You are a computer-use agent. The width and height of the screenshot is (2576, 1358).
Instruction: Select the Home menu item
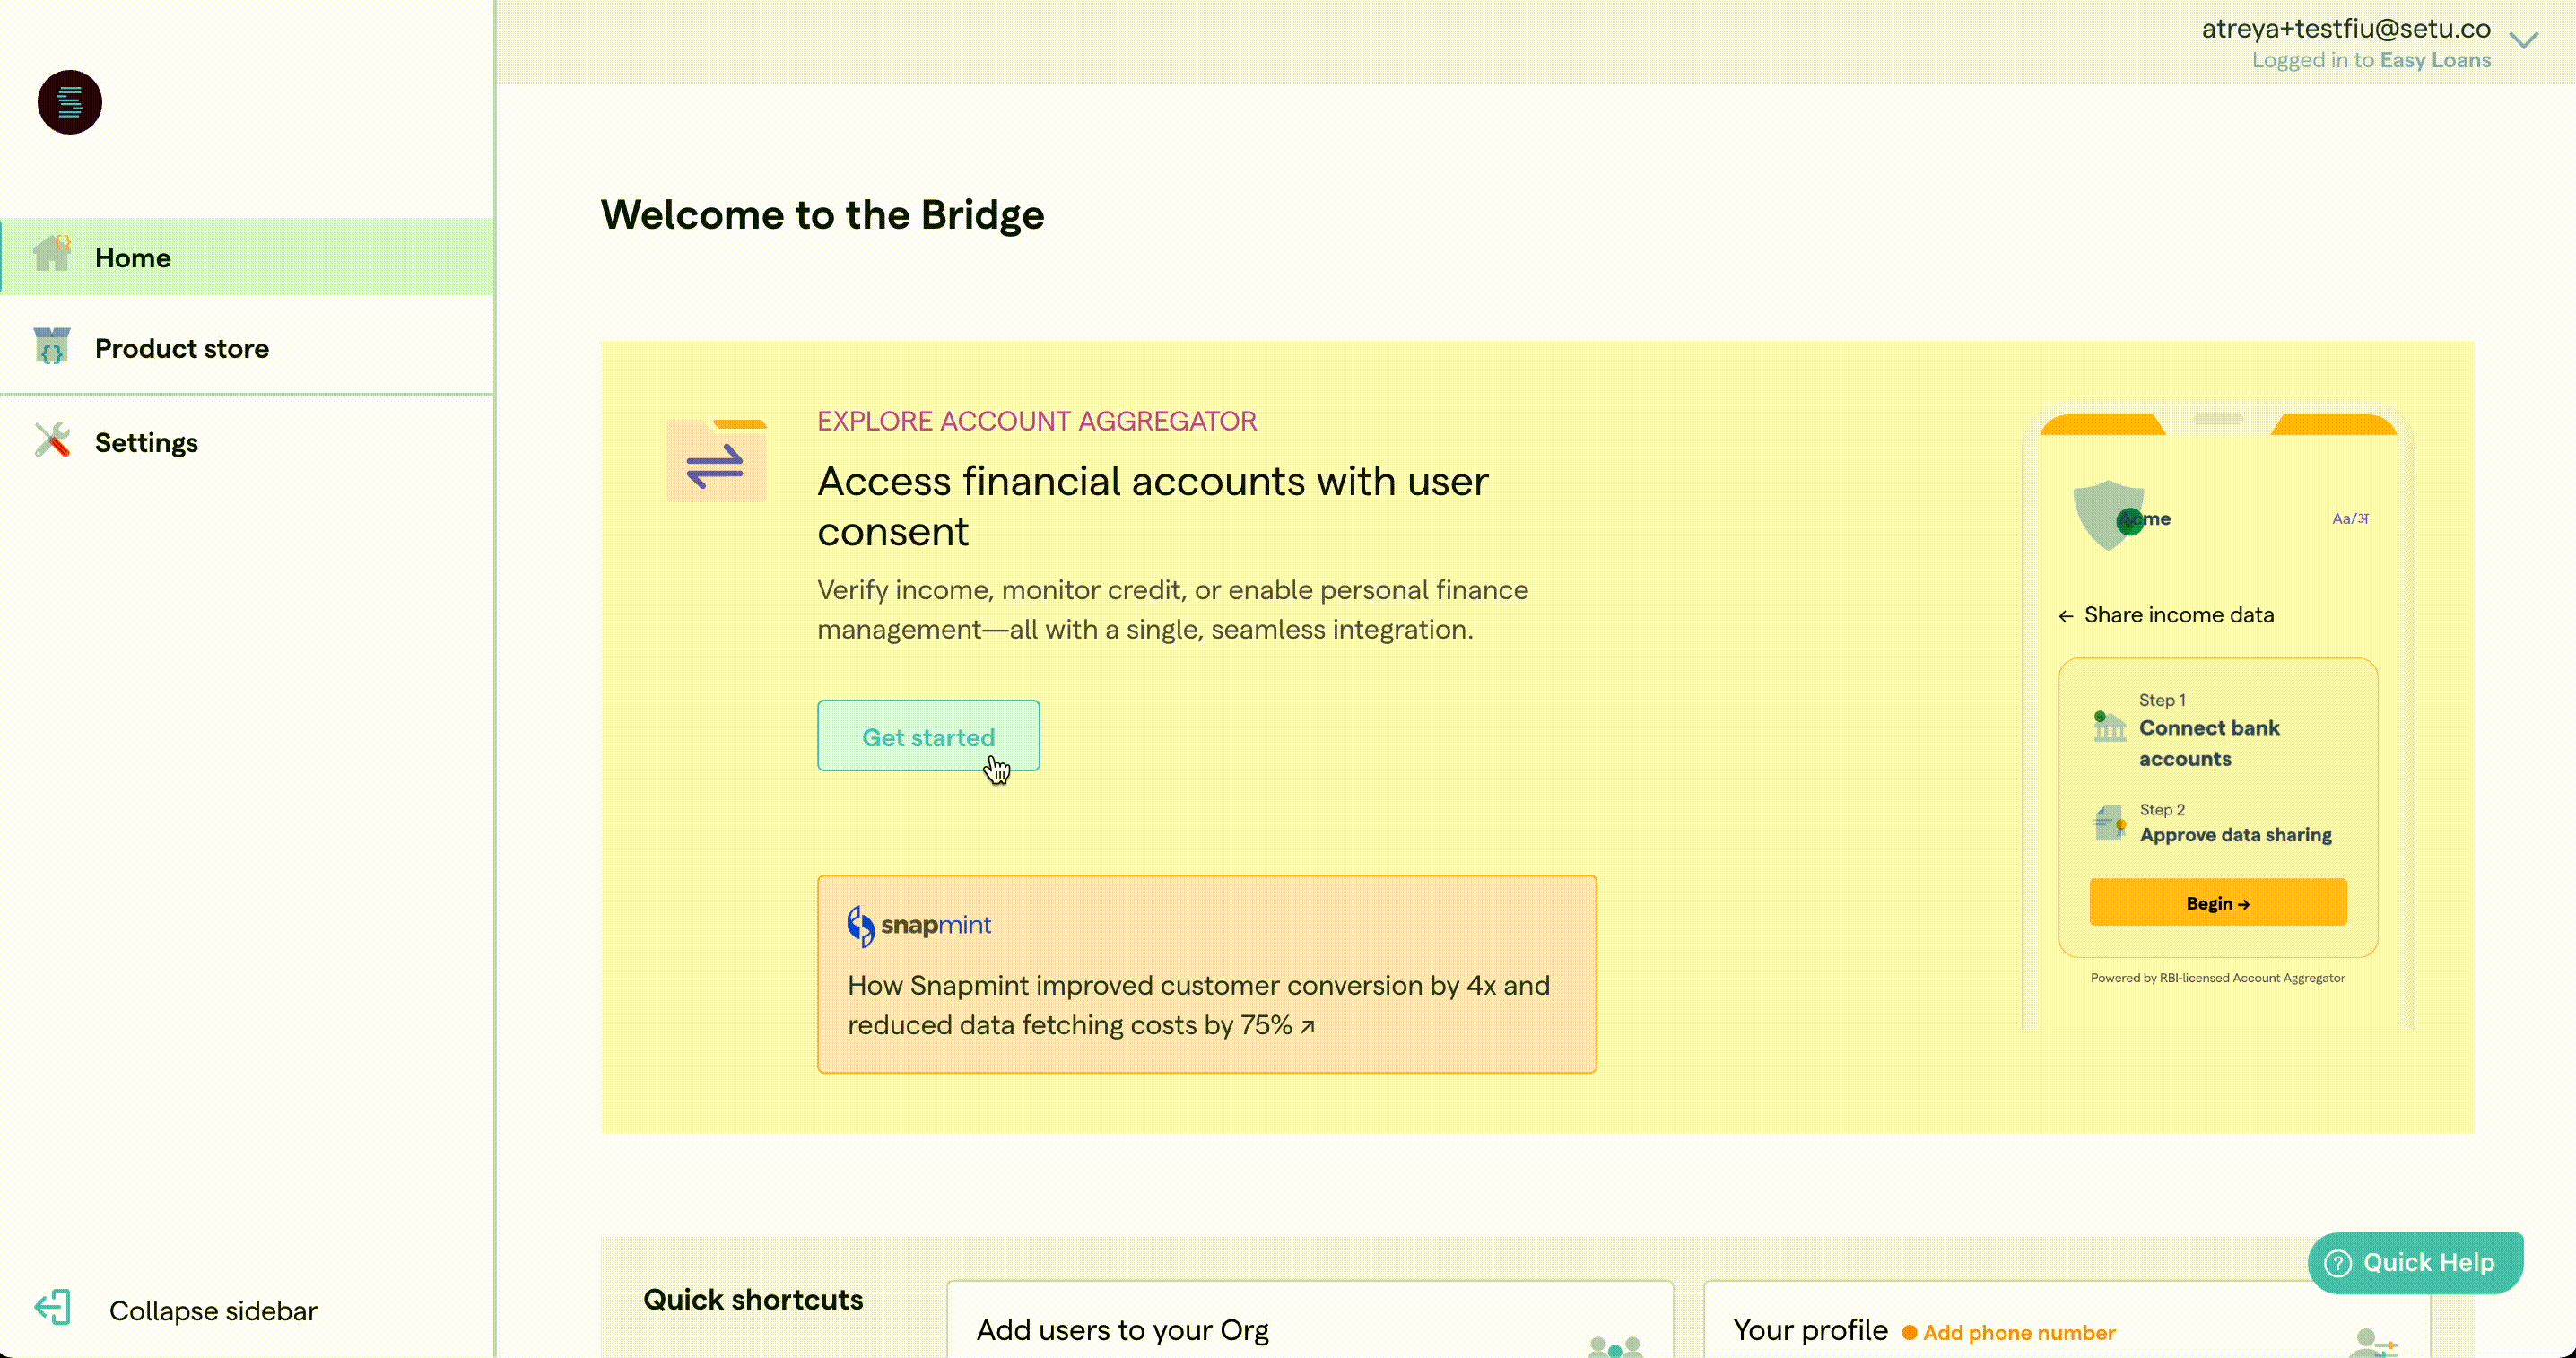132,258
